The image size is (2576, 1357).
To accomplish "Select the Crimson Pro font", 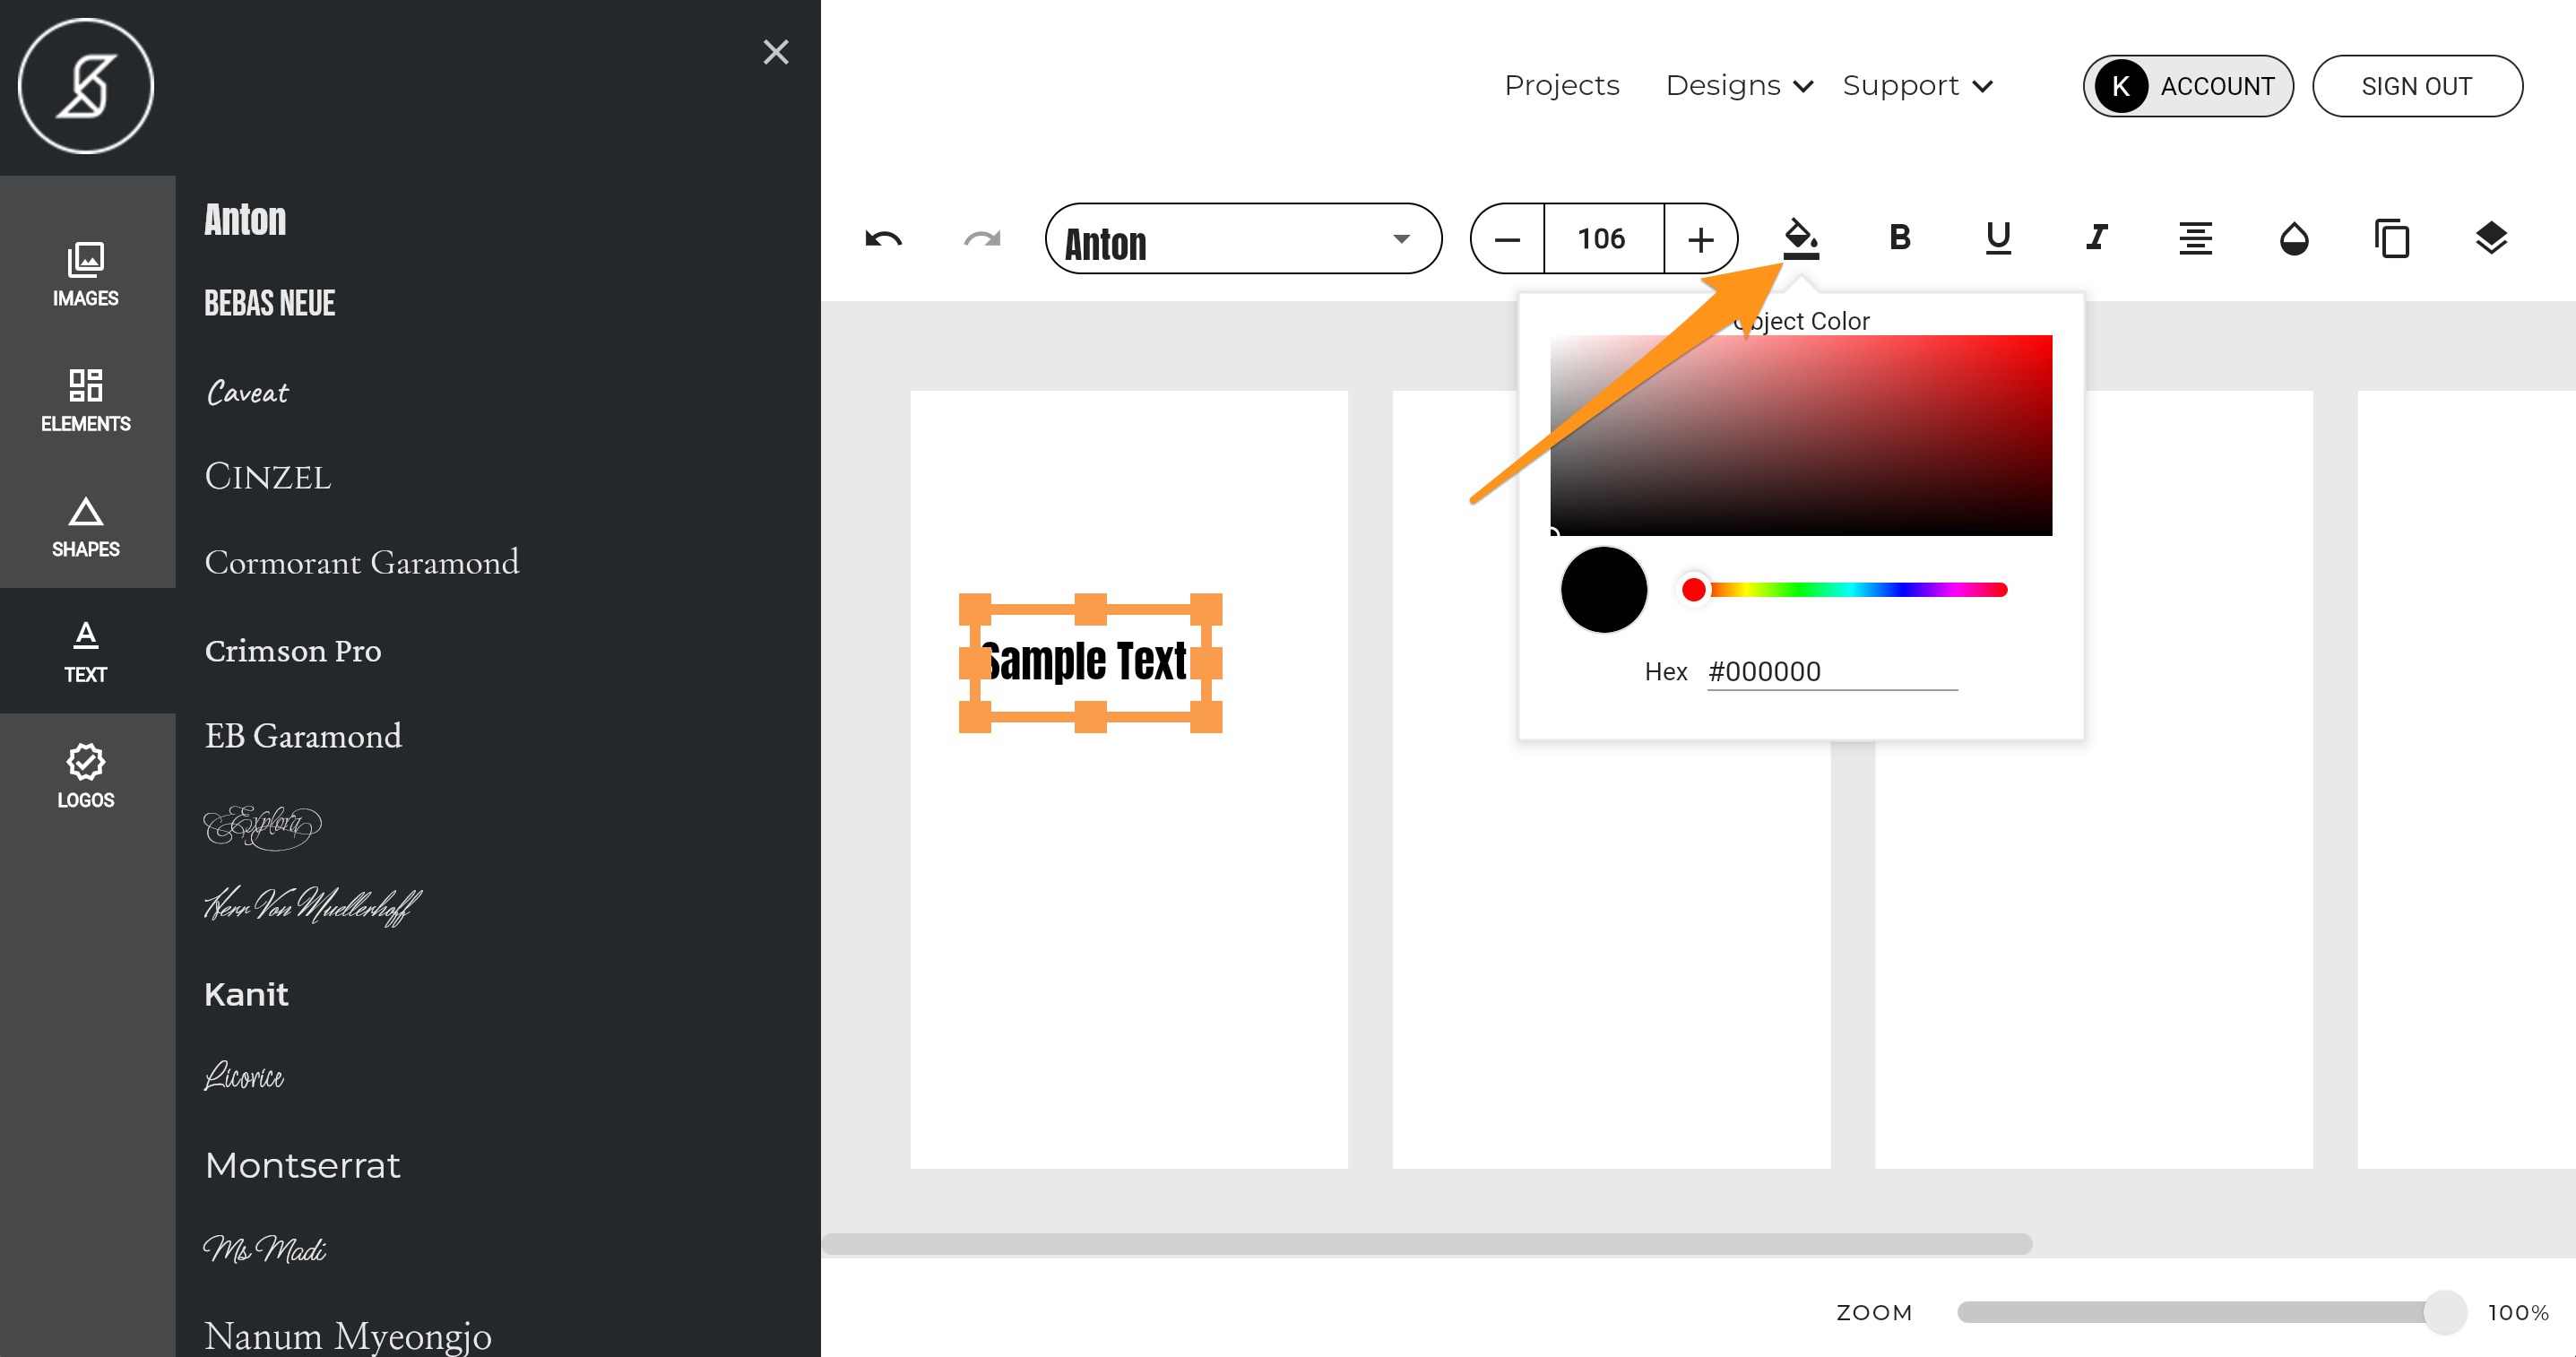I will 293,650.
